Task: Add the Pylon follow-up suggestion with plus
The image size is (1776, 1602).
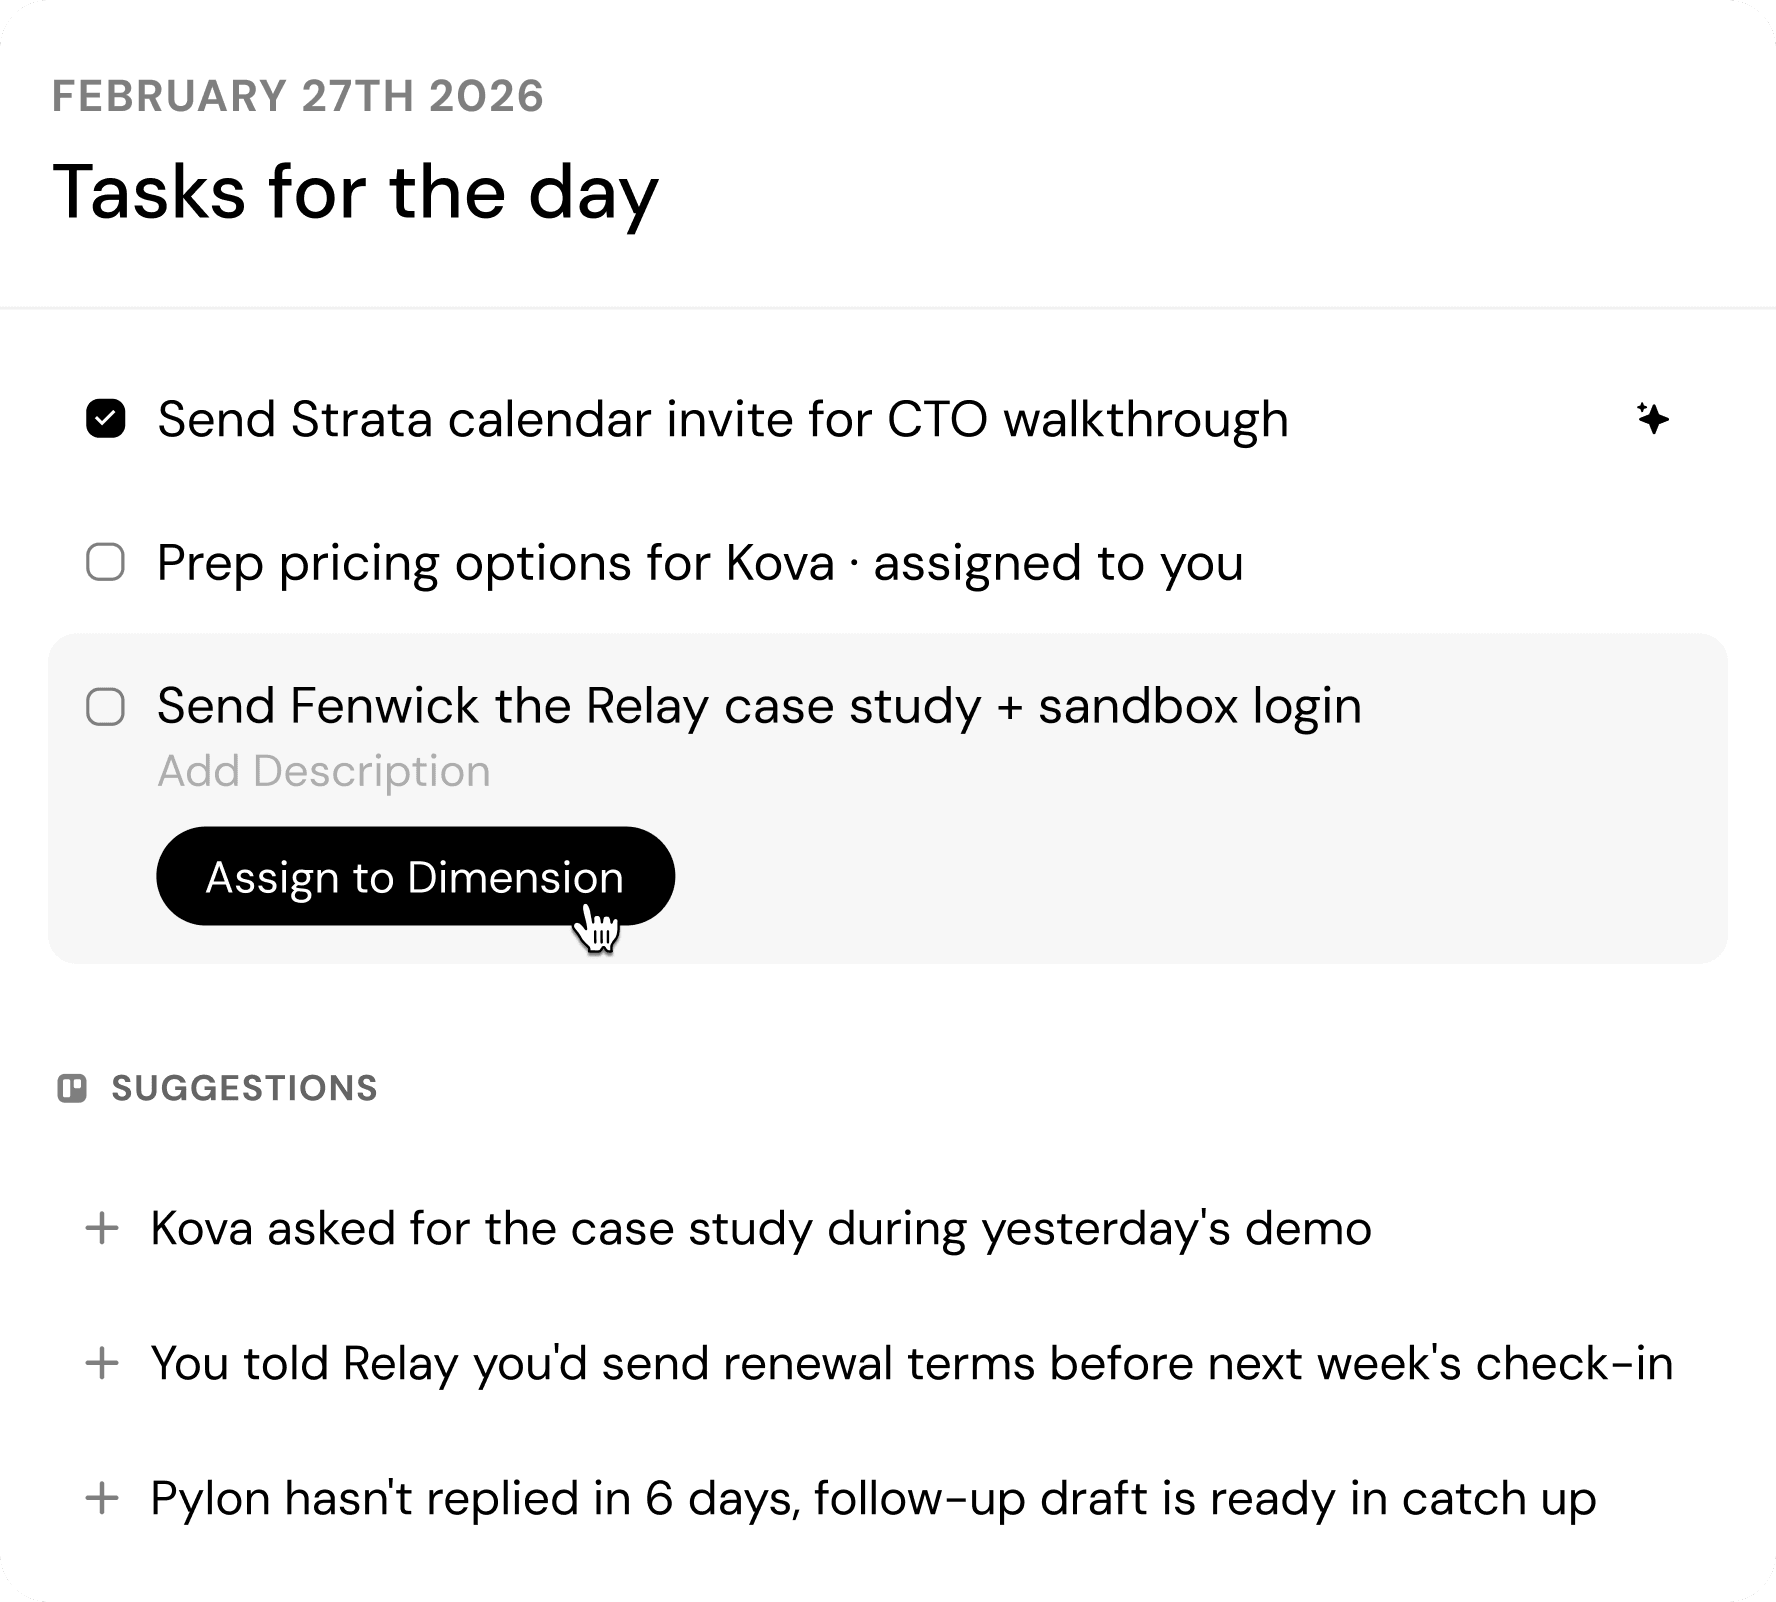Action: click(102, 1498)
